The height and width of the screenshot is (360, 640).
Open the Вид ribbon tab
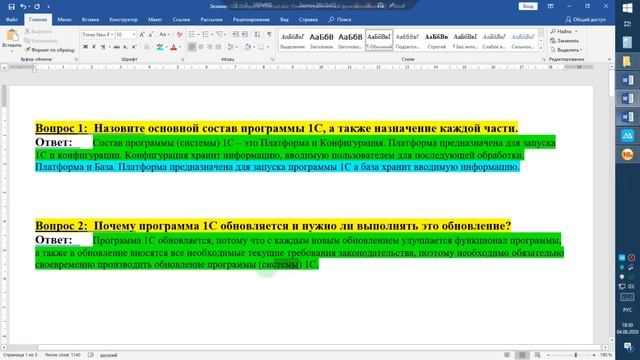(284, 19)
